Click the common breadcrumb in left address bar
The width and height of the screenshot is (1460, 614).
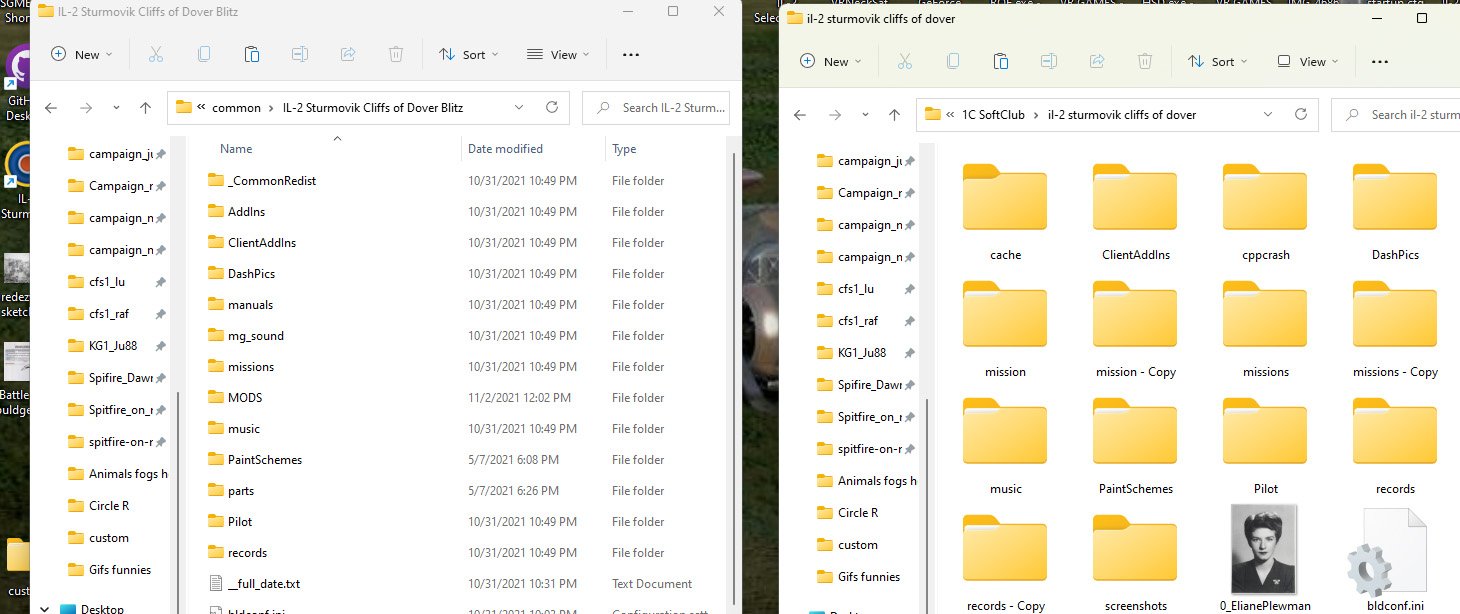click(x=236, y=108)
